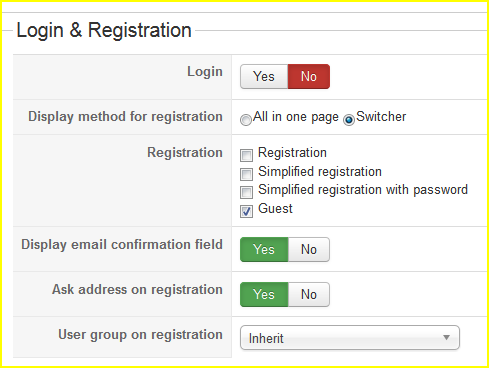This screenshot has width=489, height=368.
Task: Choose Yes for Display email confirmation field
Action: tap(264, 249)
